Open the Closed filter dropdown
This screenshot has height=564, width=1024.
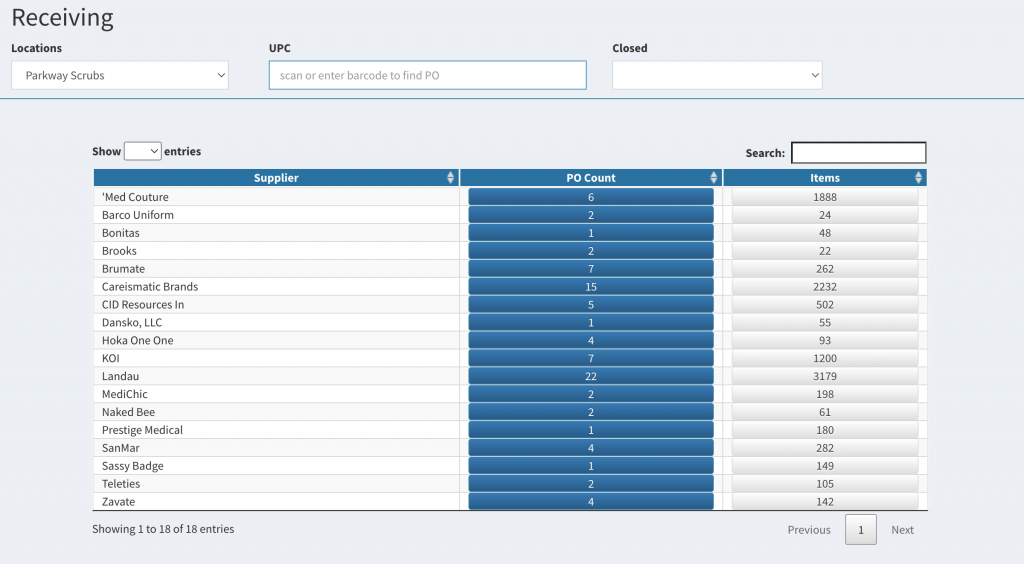click(717, 75)
